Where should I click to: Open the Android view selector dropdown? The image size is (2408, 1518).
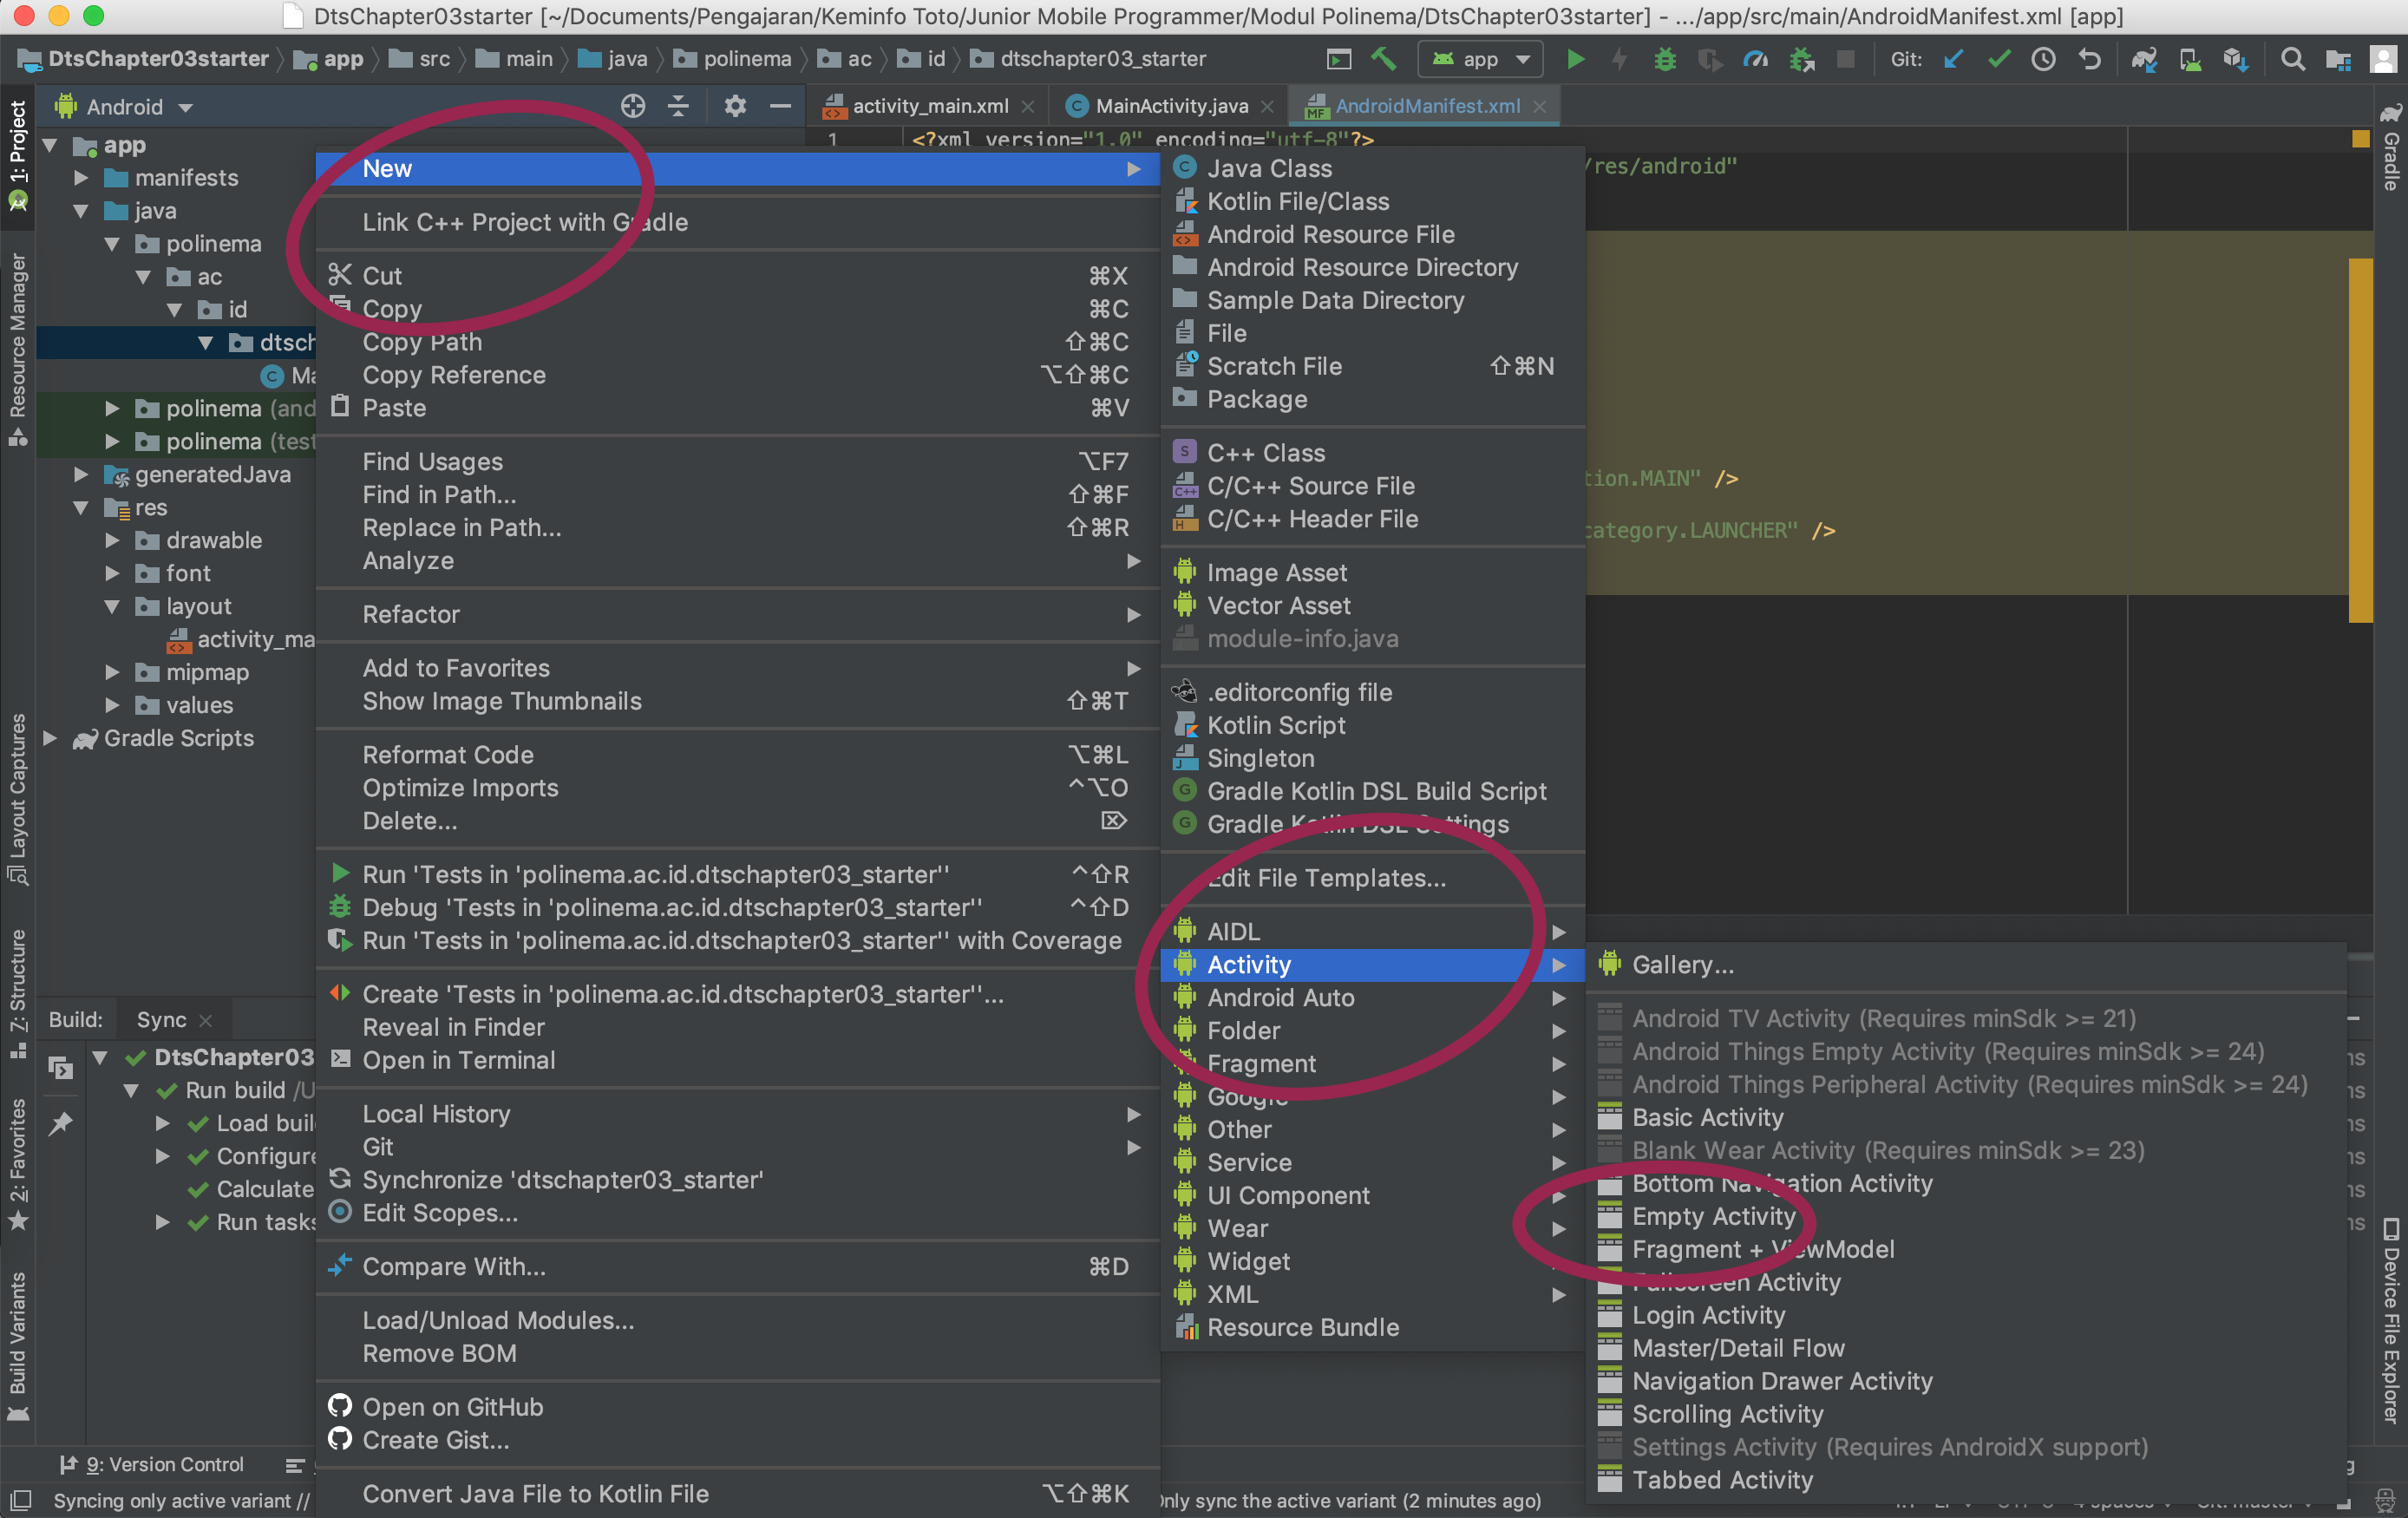(125, 106)
